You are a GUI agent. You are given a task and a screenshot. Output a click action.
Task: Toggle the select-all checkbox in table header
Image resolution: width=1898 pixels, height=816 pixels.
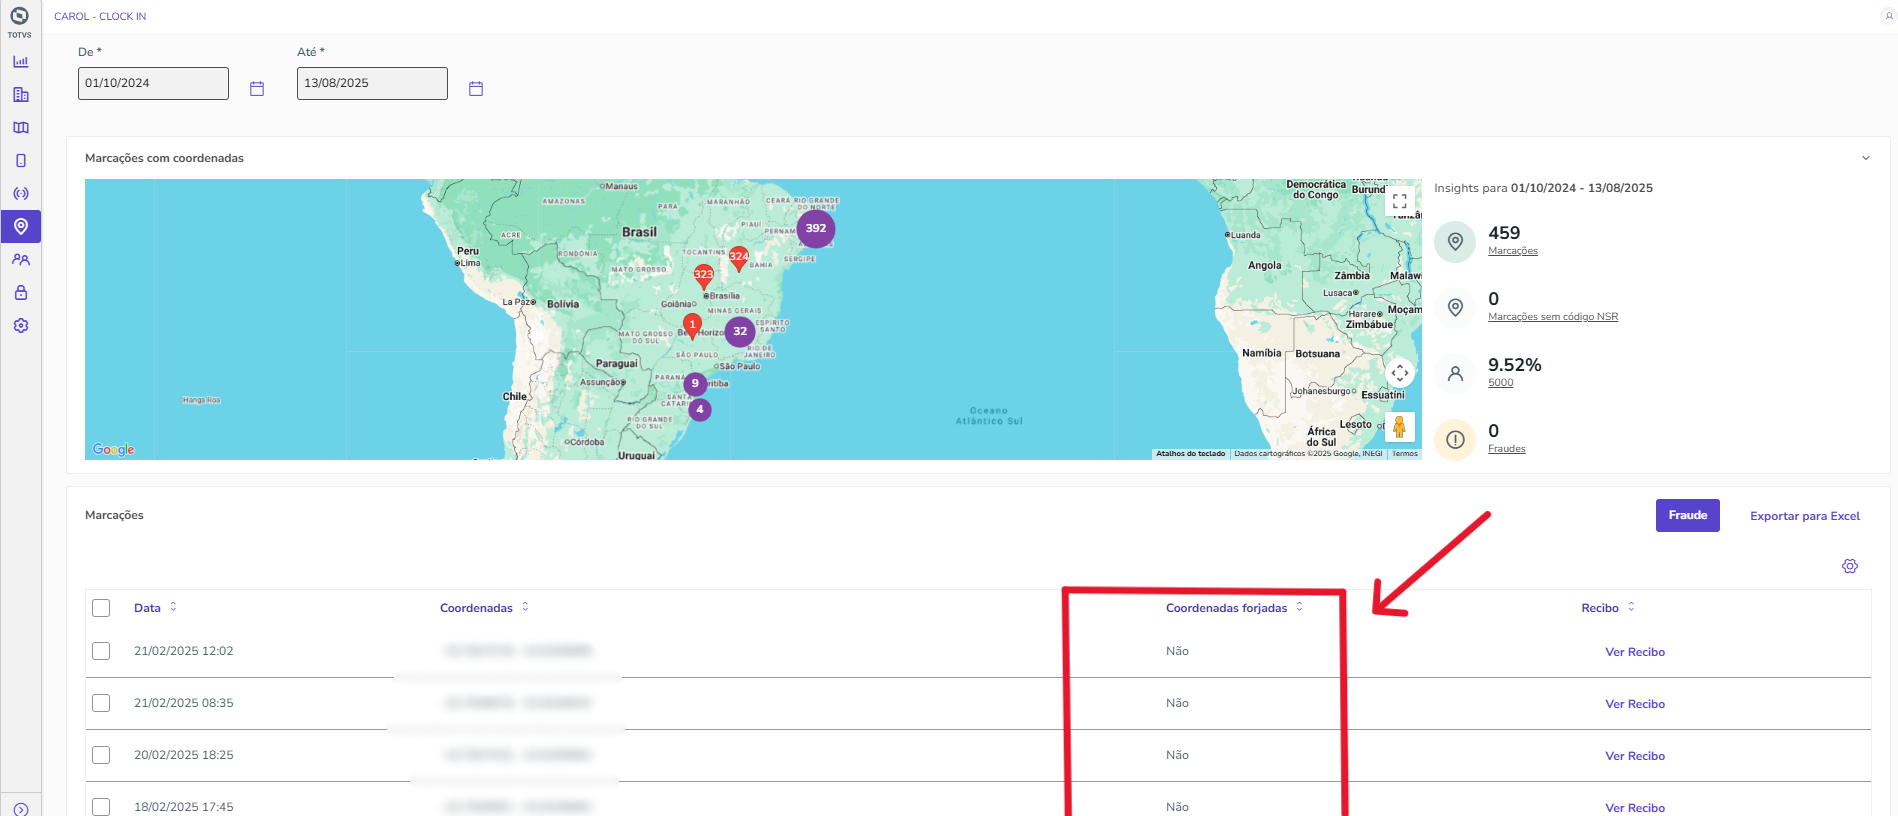coord(101,608)
